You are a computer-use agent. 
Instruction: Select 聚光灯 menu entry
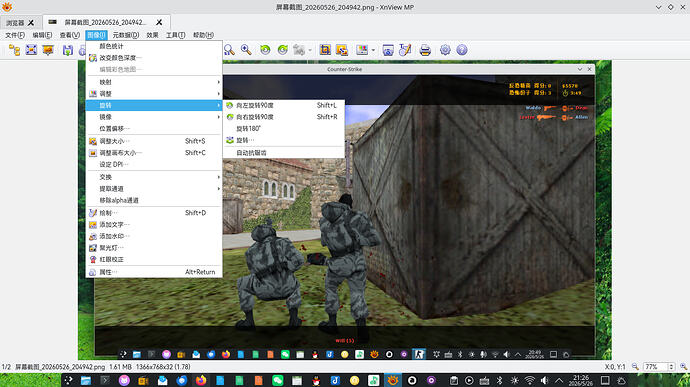[x=154, y=248]
